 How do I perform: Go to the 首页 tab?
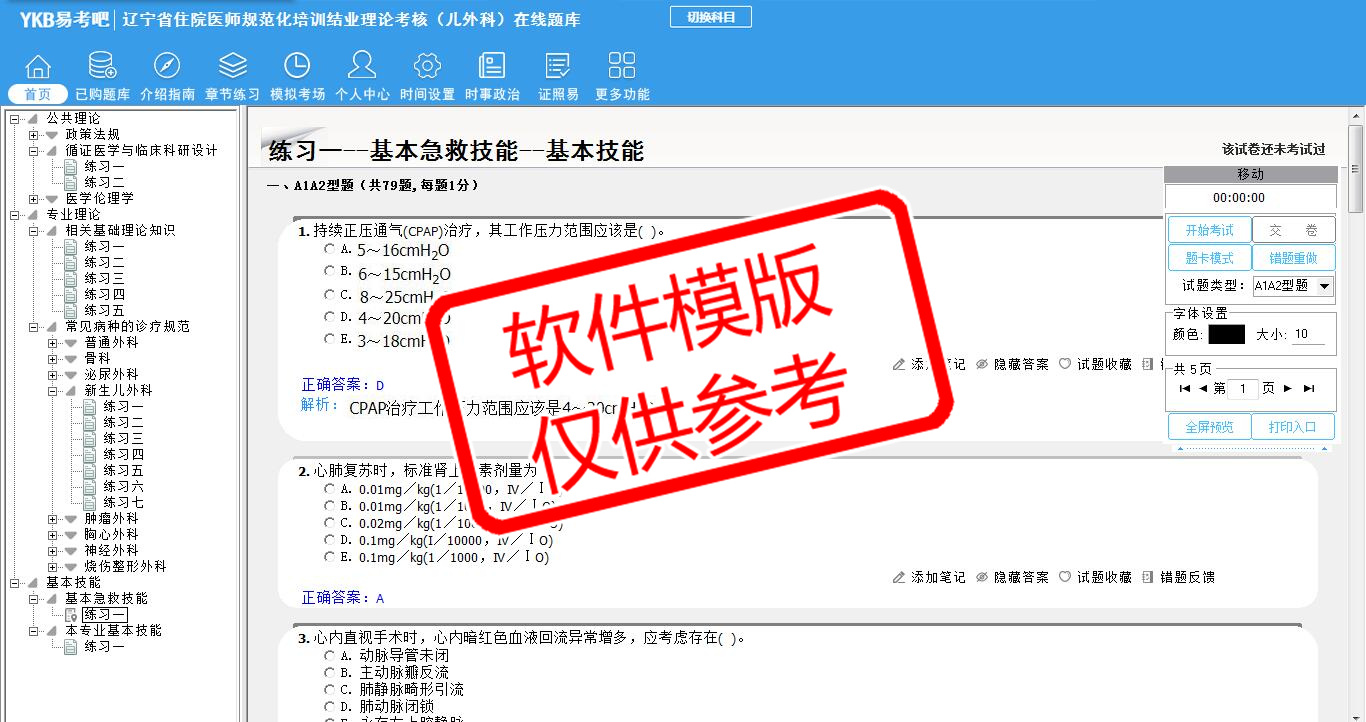38,95
